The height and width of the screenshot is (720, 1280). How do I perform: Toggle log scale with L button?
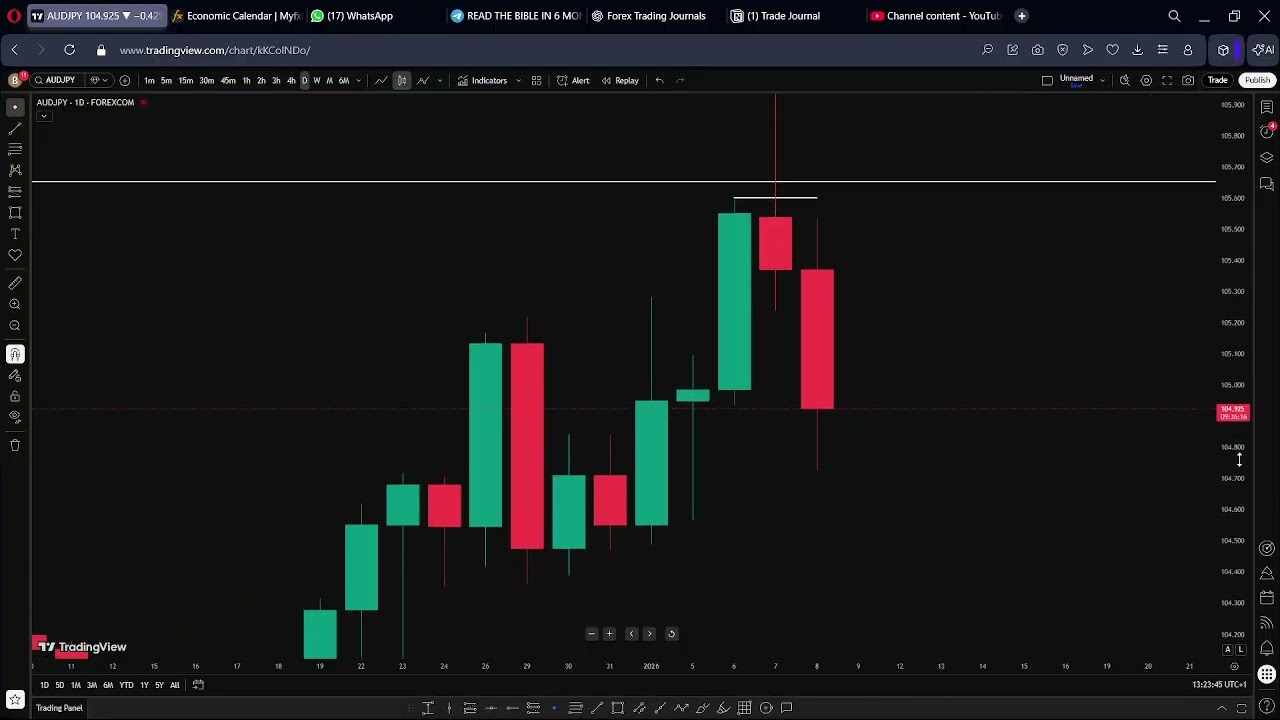pyautogui.click(x=1241, y=650)
